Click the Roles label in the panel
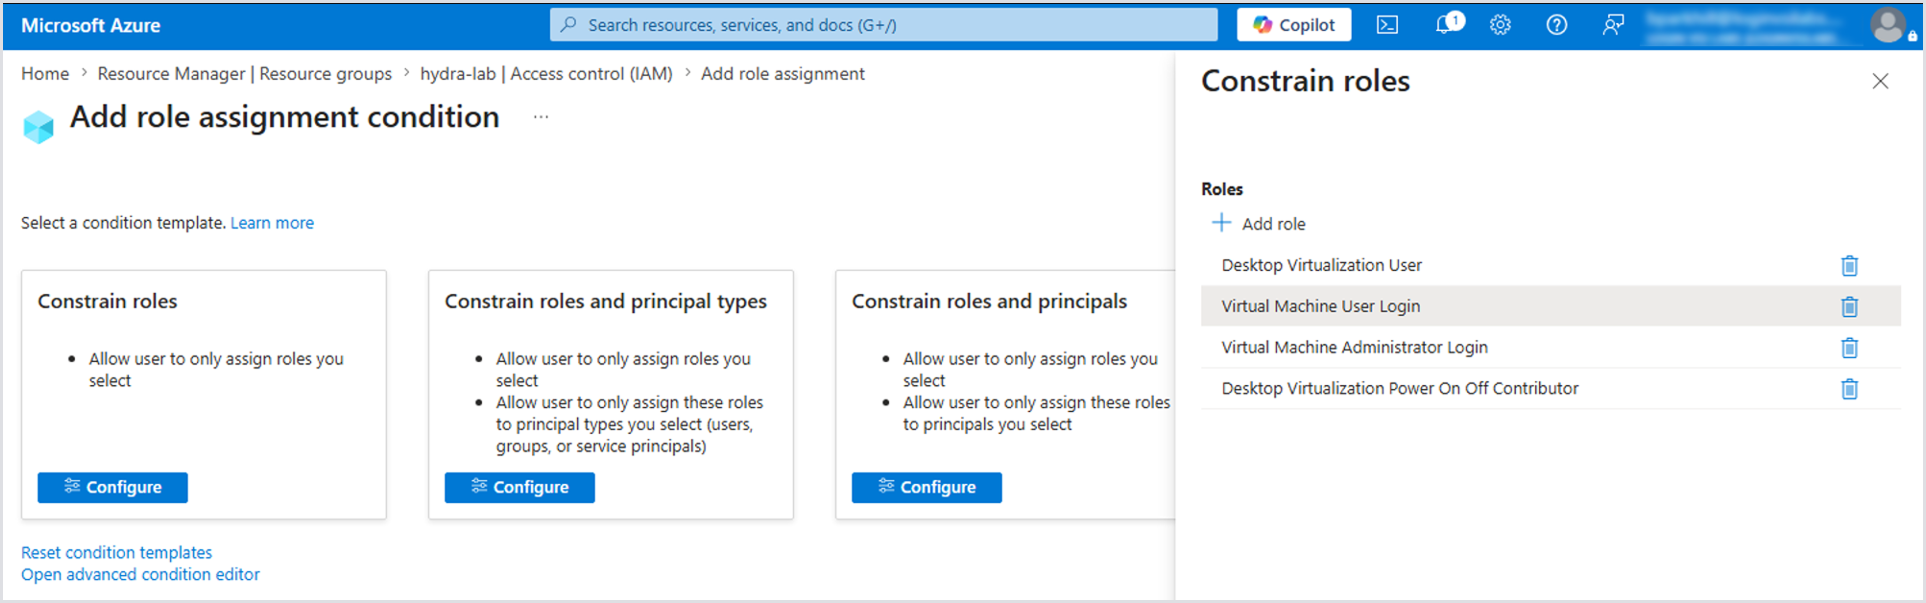1926x603 pixels. coord(1222,189)
